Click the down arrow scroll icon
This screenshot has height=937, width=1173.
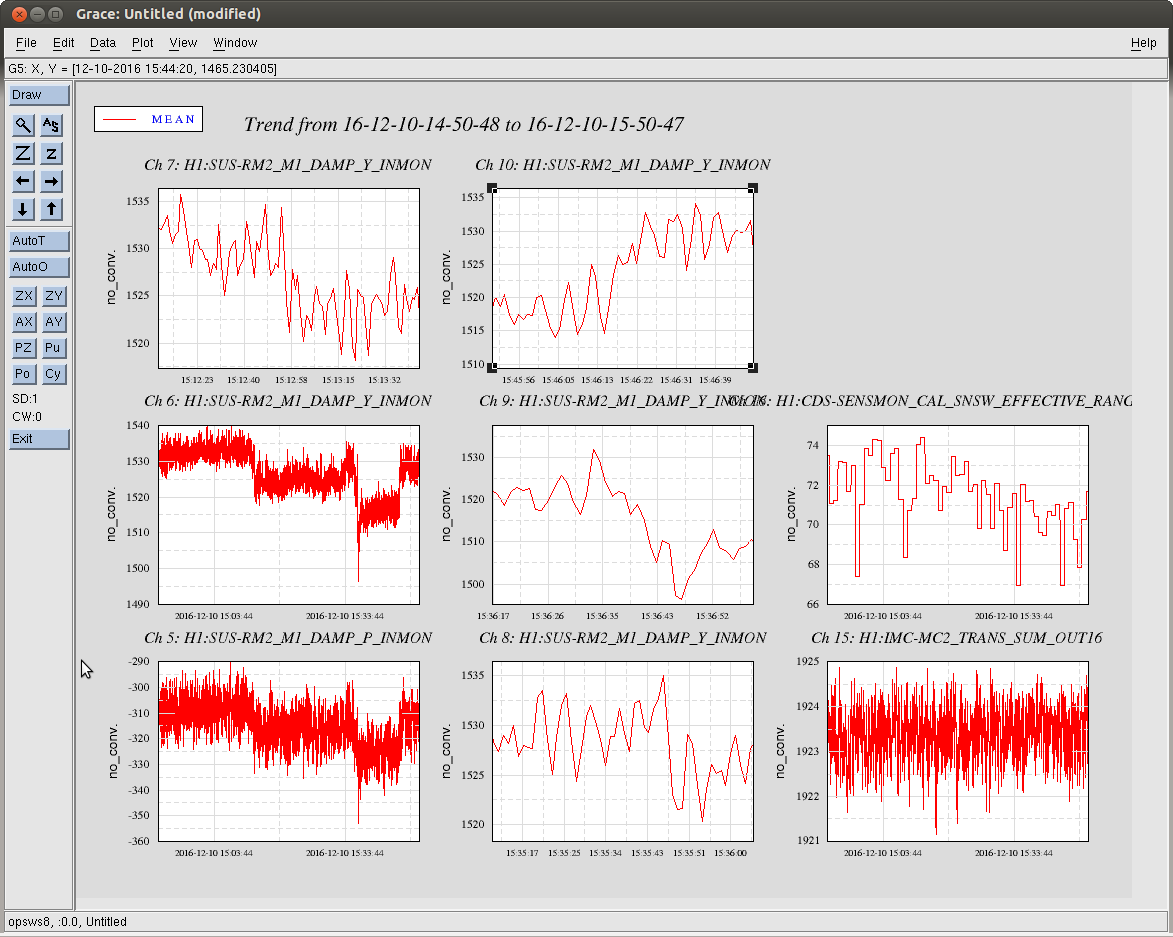pyautogui.click(x=23, y=209)
